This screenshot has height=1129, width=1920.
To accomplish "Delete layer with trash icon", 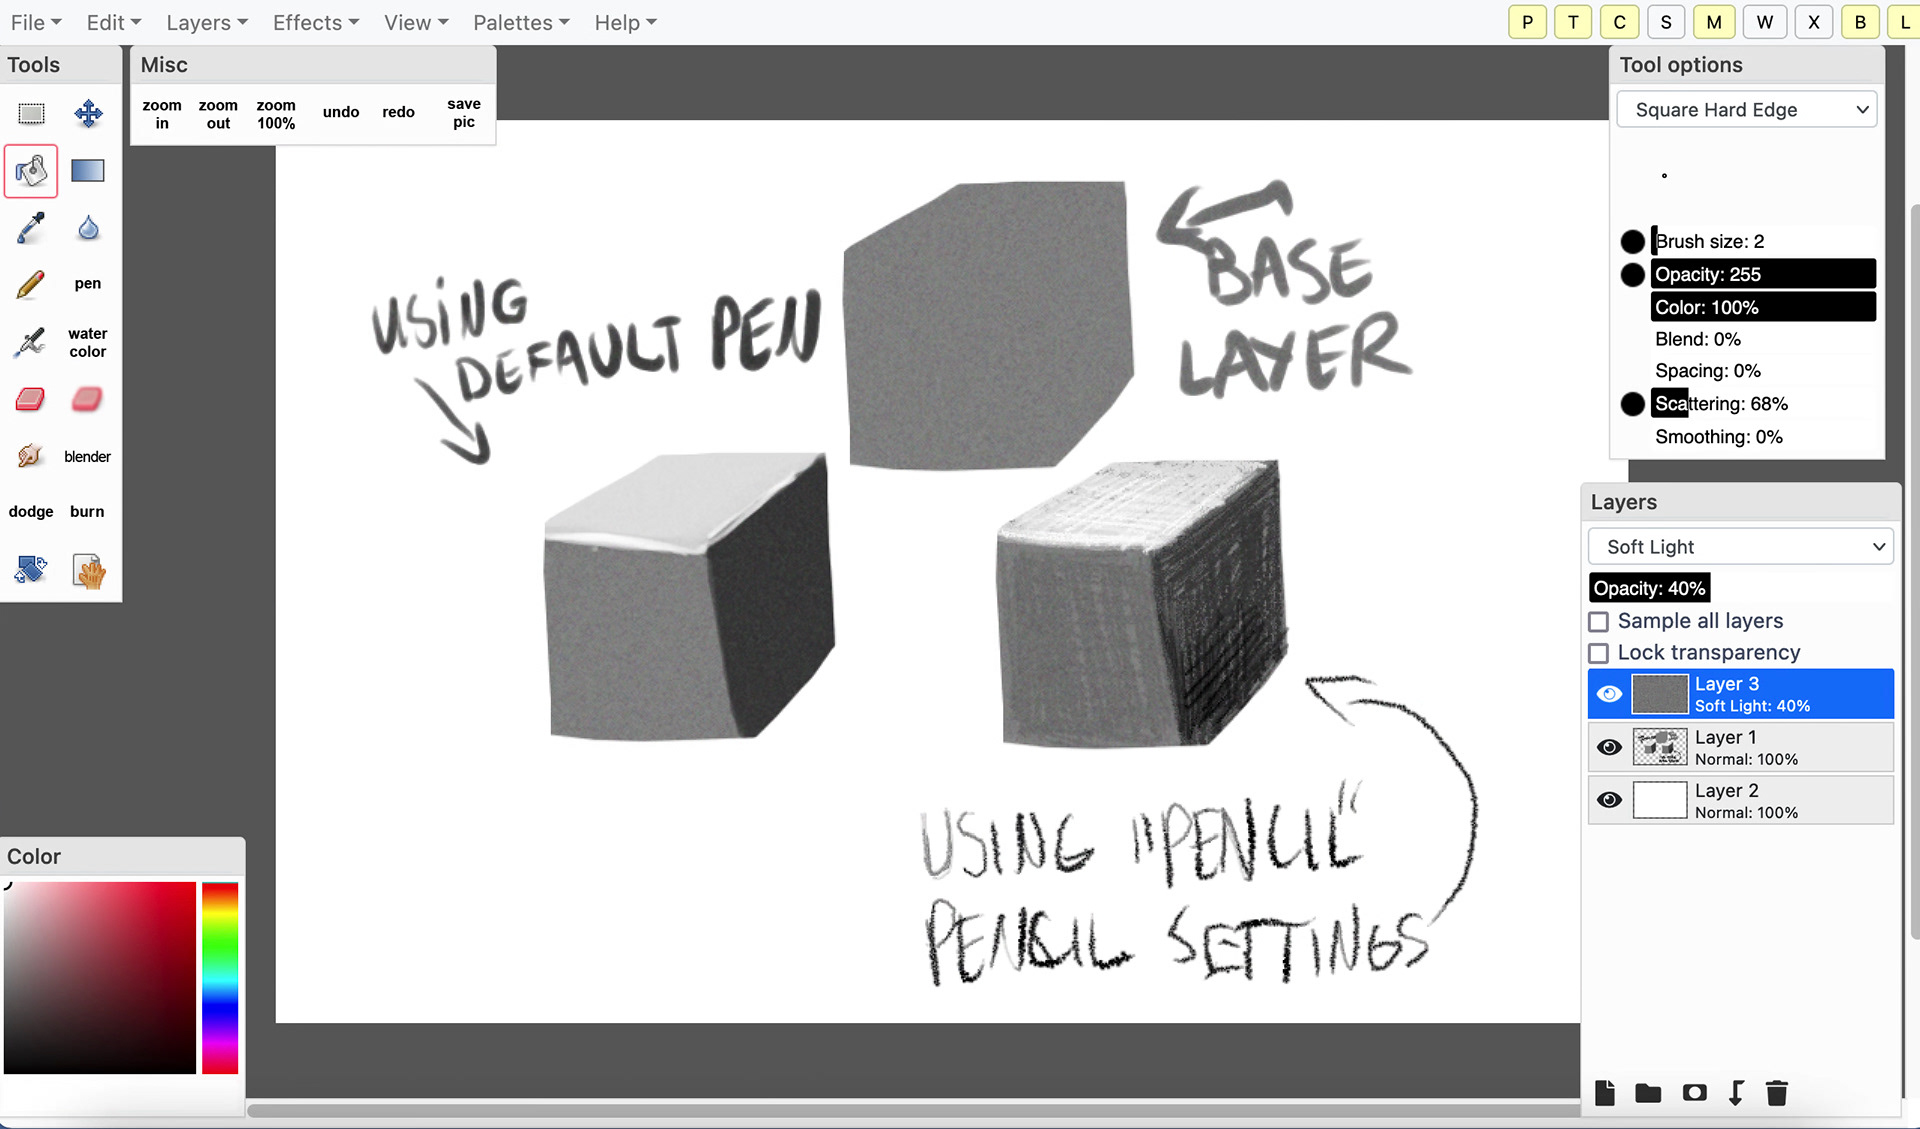I will (x=1776, y=1093).
